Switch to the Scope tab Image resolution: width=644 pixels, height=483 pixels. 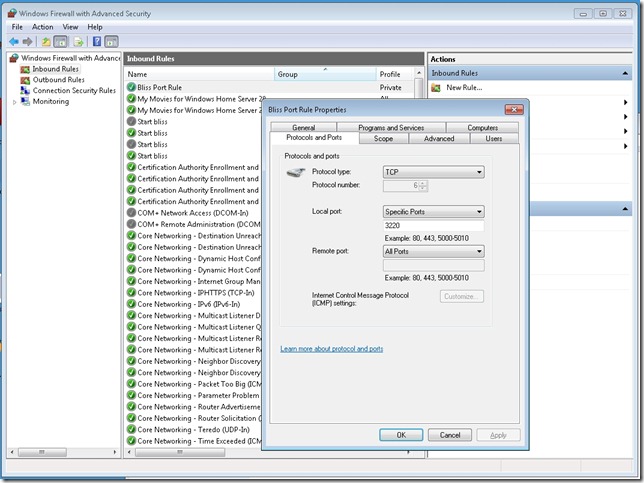[383, 139]
